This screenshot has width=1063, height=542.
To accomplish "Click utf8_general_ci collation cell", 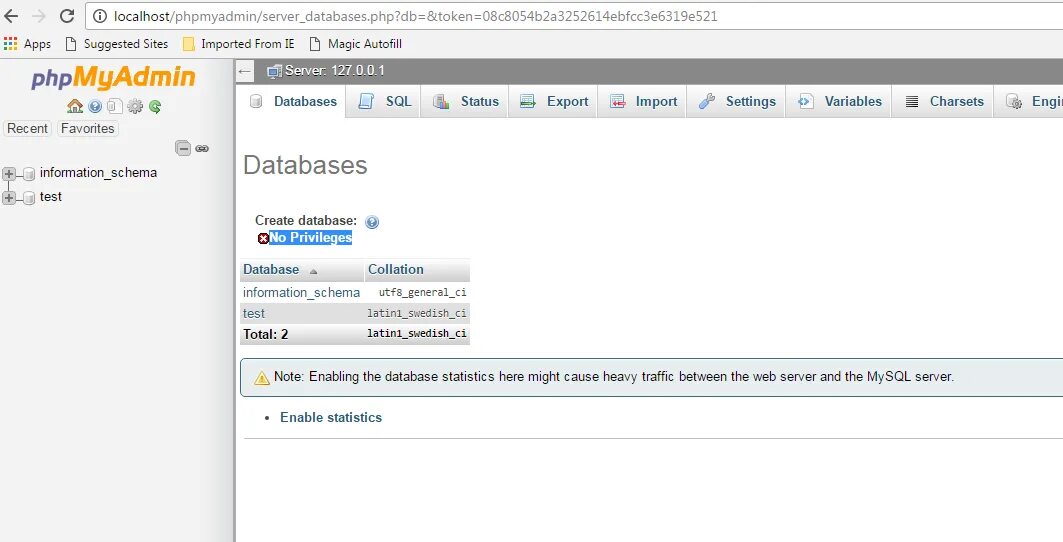I will click(422, 293).
